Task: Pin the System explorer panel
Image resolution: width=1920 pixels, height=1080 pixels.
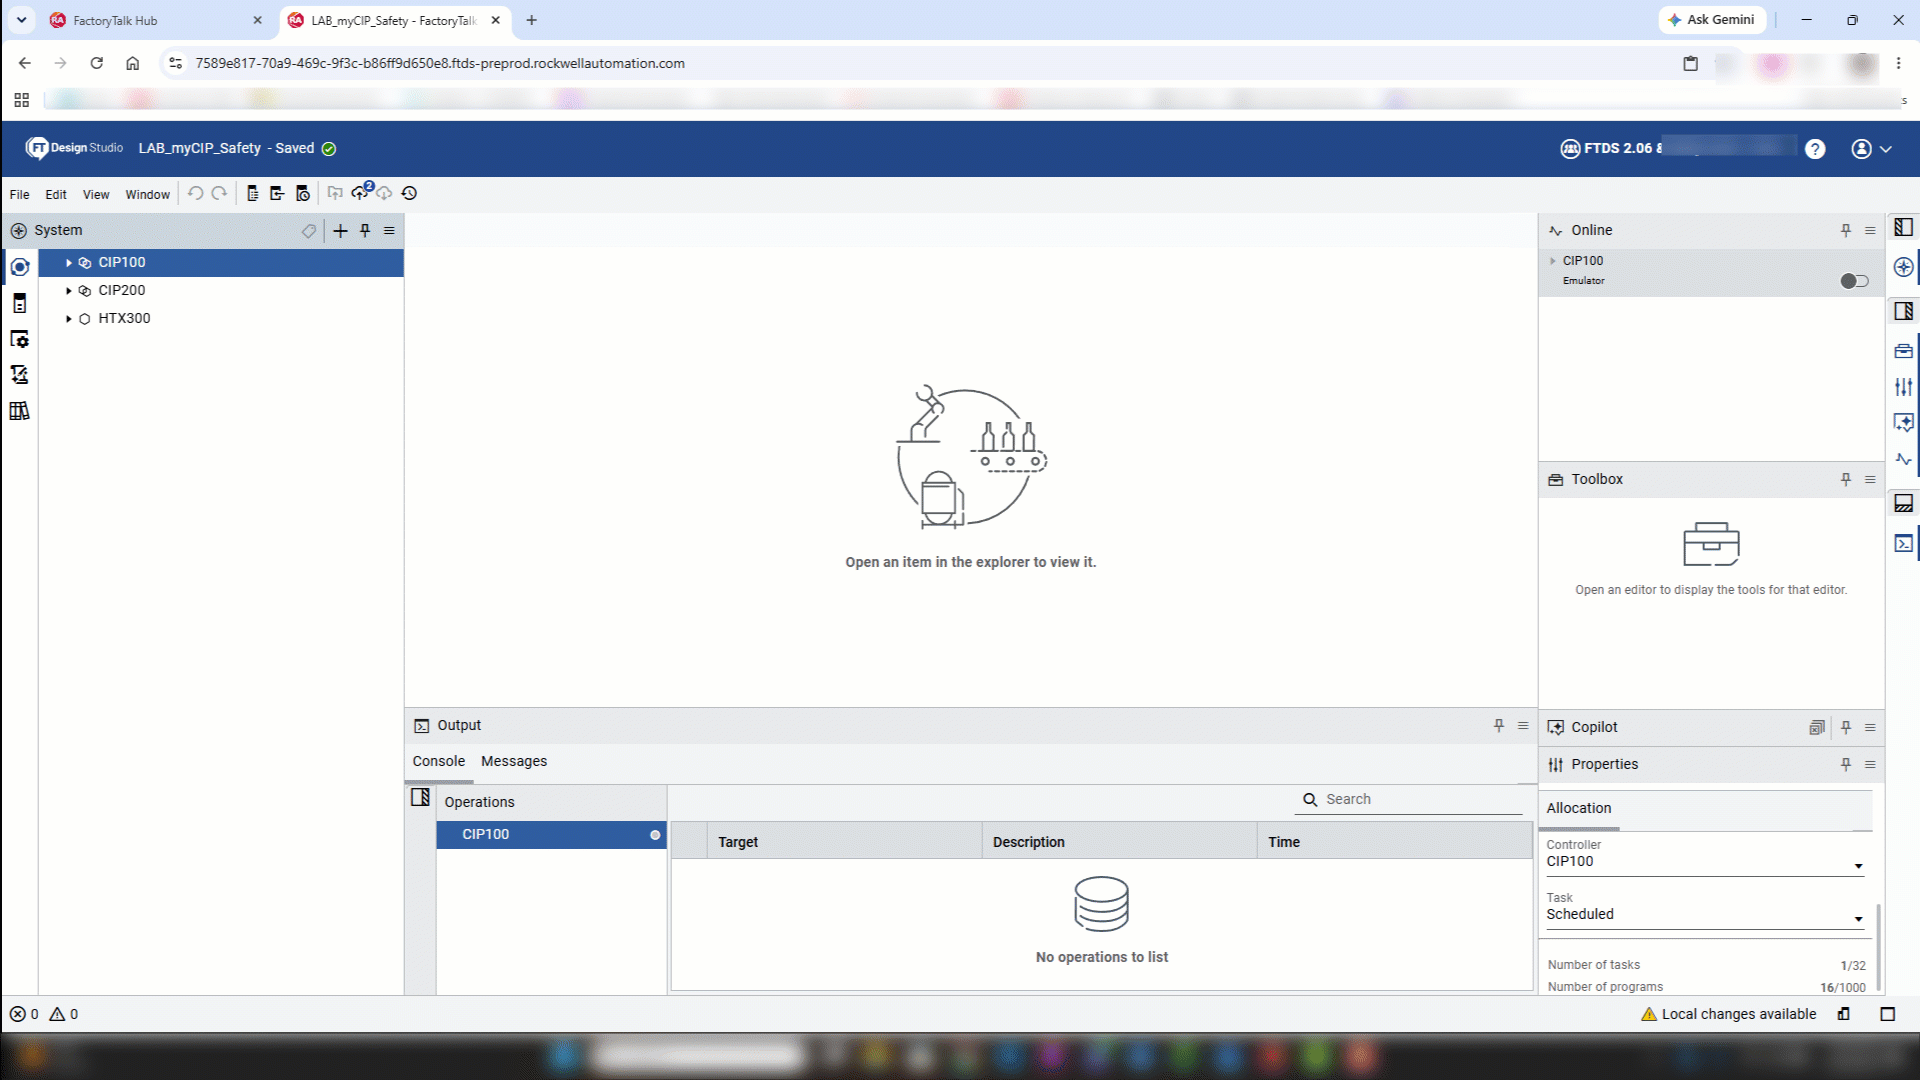Action: (x=365, y=231)
